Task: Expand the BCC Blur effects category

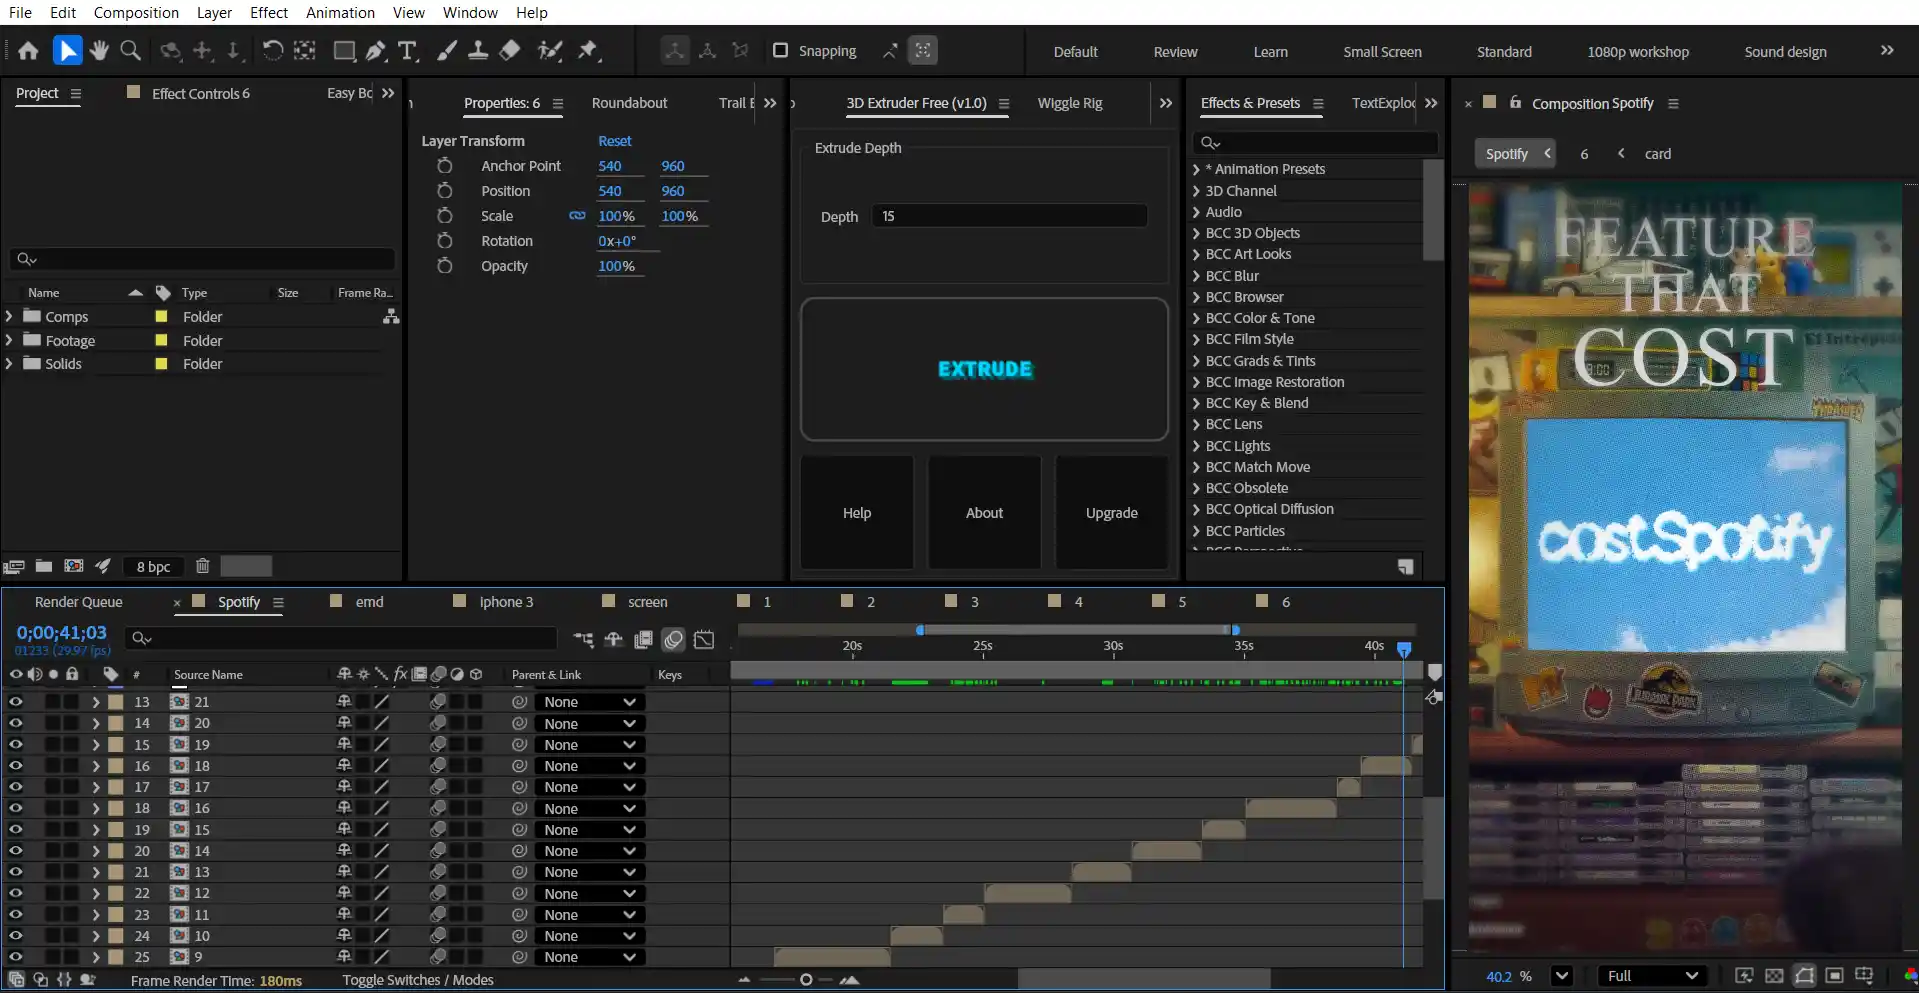Action: tap(1196, 276)
